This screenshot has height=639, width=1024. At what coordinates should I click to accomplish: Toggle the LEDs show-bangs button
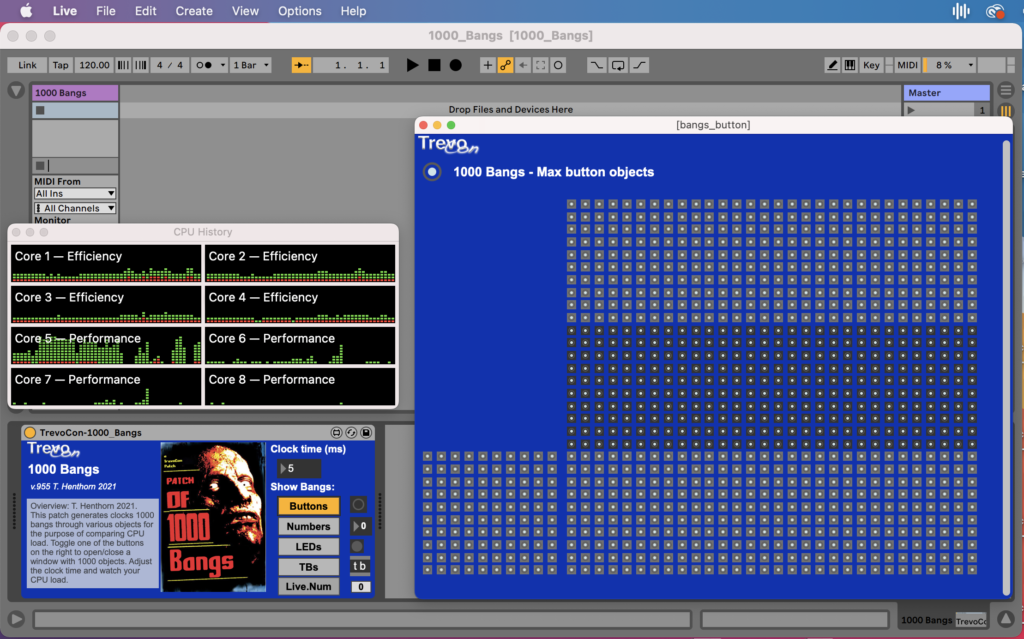tap(308, 546)
